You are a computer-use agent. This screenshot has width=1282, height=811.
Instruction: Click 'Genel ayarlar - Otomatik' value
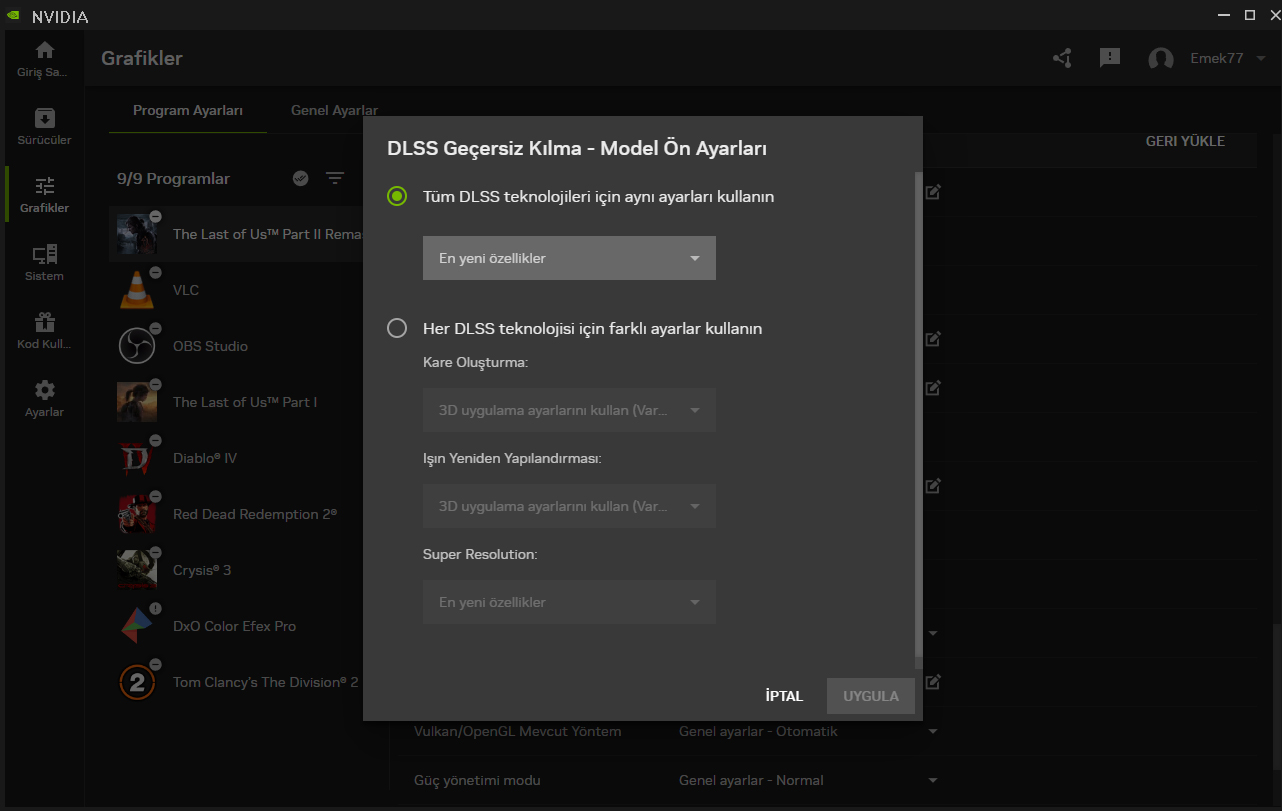(758, 731)
